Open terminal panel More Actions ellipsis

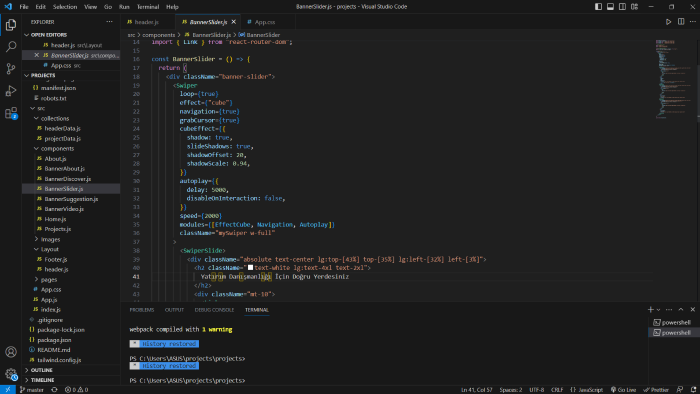click(x=669, y=310)
